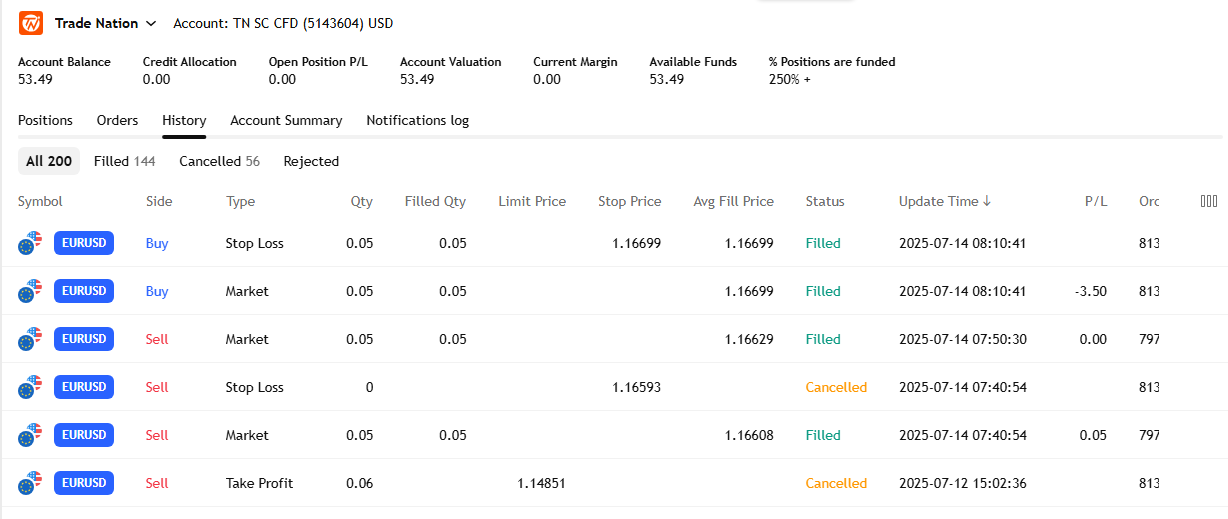1228x519 pixels.
Task: Click the flag icon on 07:50:30 Sell row
Action: coord(31,339)
